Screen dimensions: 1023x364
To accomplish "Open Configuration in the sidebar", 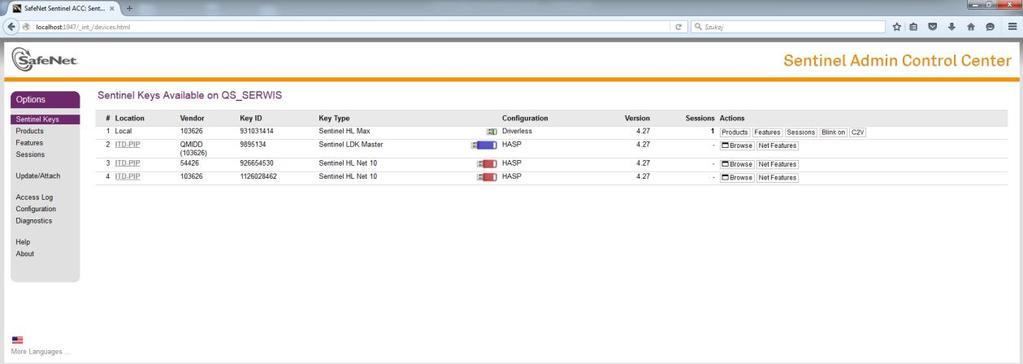I will [36, 209].
